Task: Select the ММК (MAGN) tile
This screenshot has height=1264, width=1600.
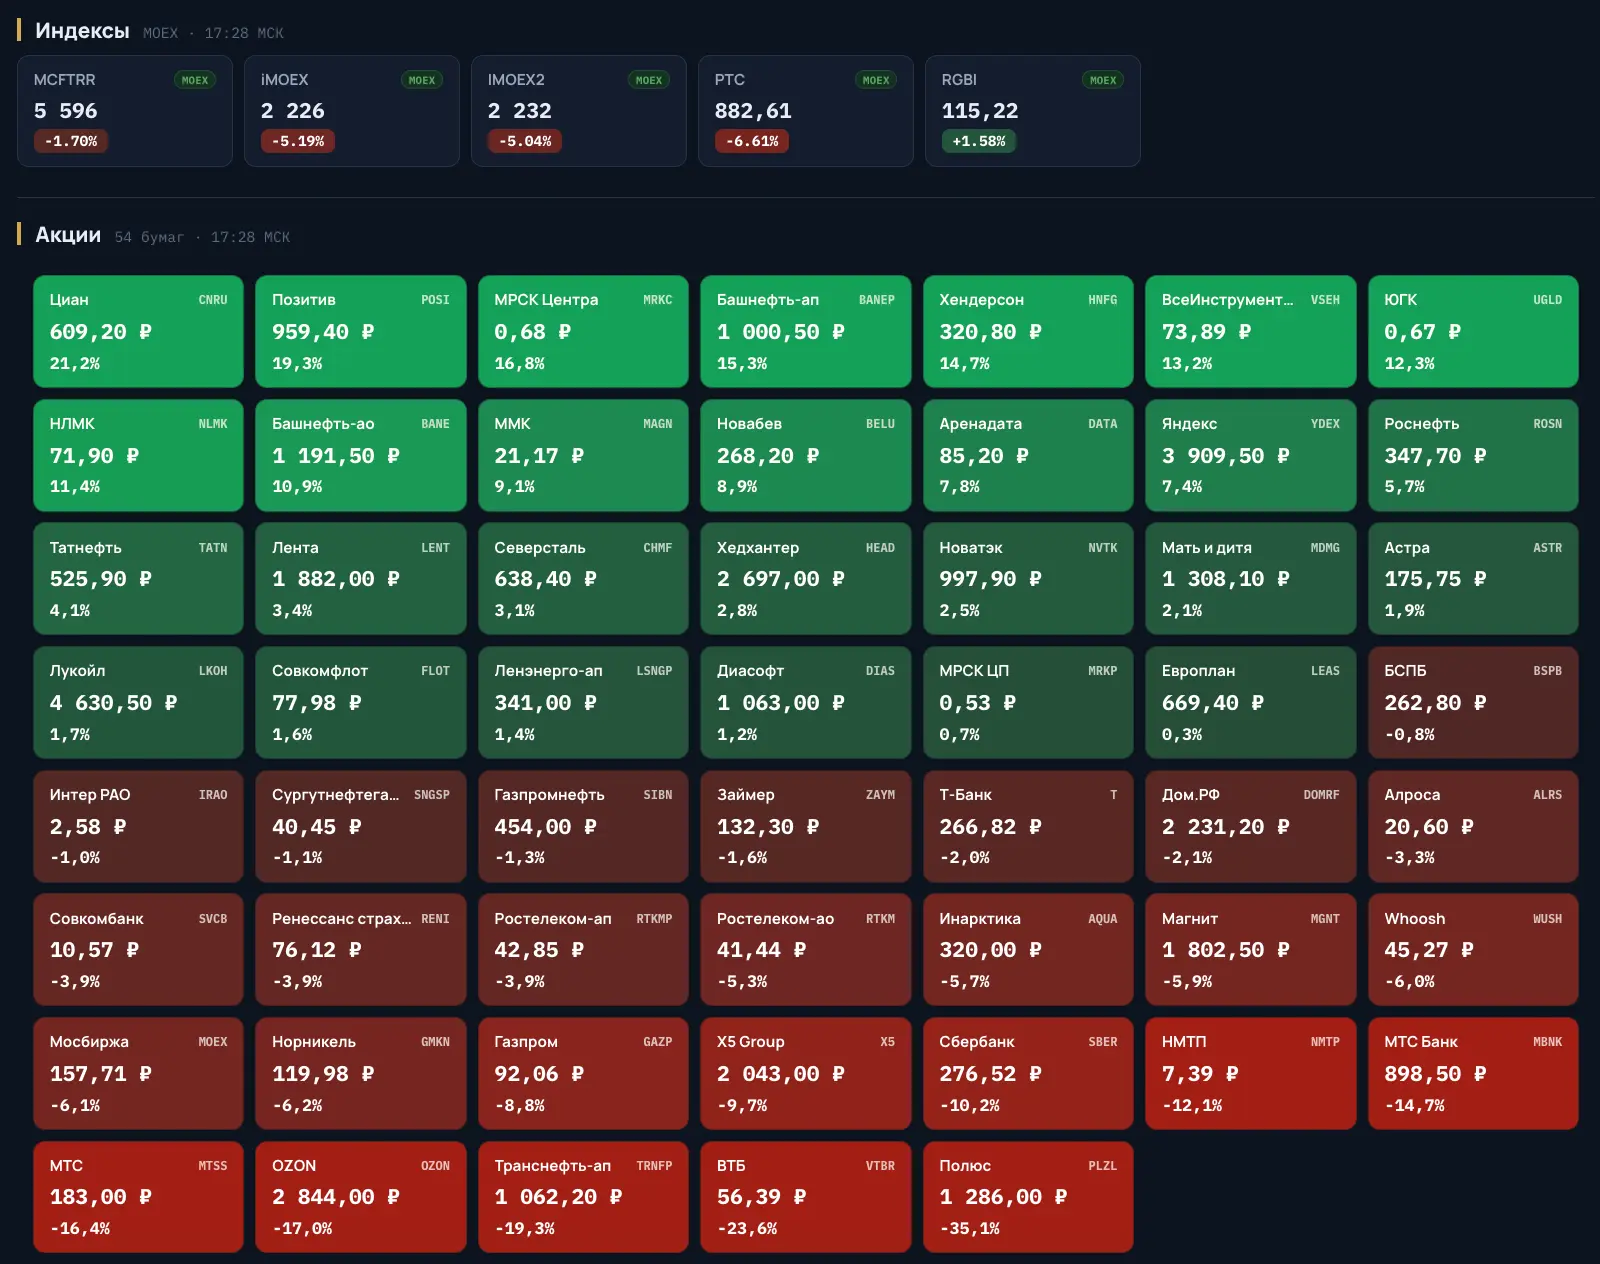Action: point(583,455)
